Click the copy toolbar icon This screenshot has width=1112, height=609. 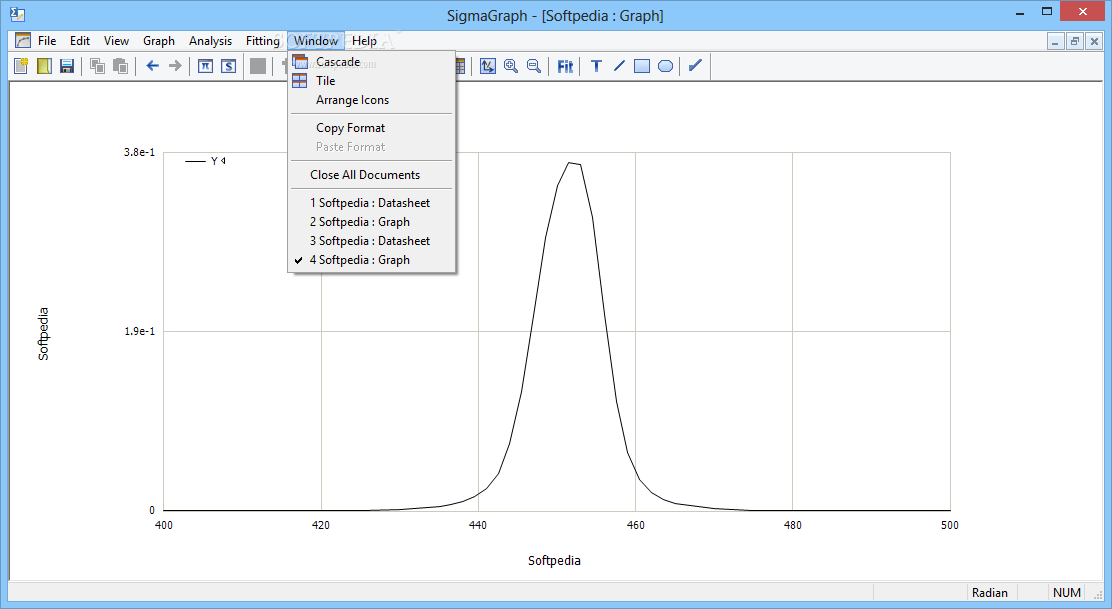[98, 66]
